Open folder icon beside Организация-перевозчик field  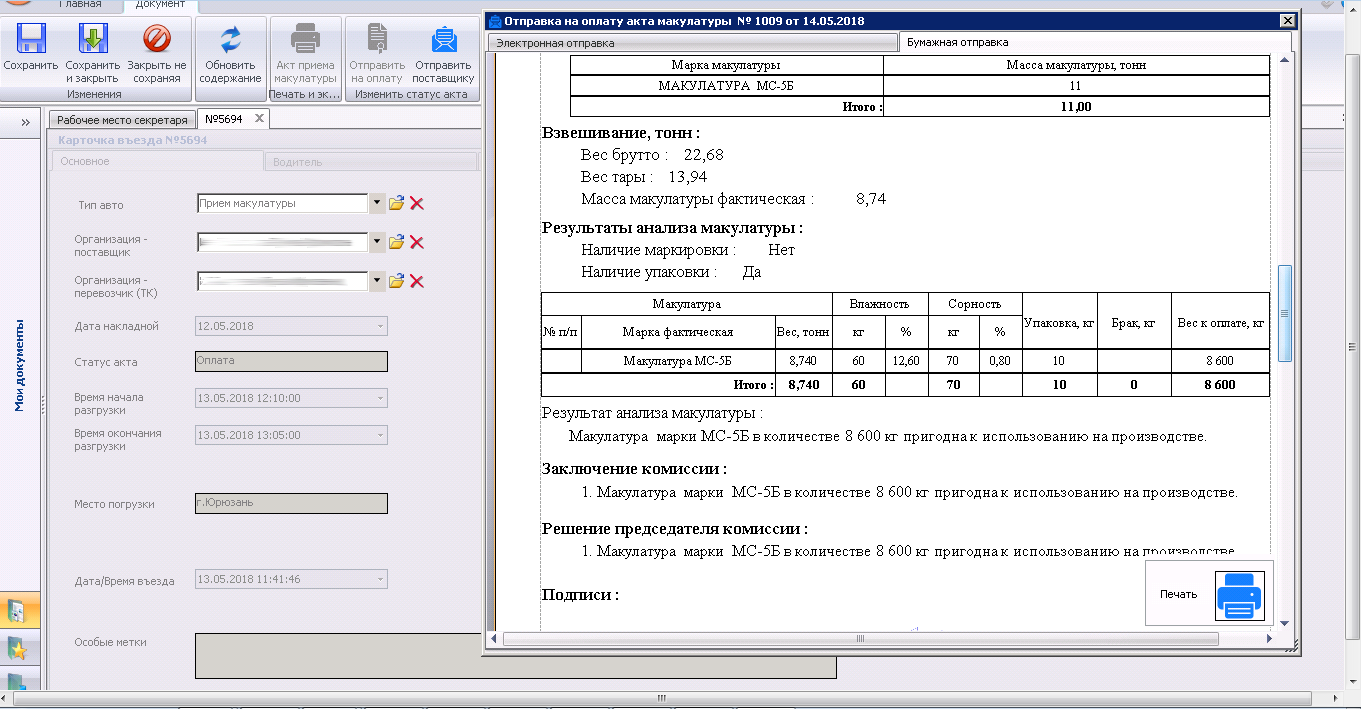click(x=396, y=281)
